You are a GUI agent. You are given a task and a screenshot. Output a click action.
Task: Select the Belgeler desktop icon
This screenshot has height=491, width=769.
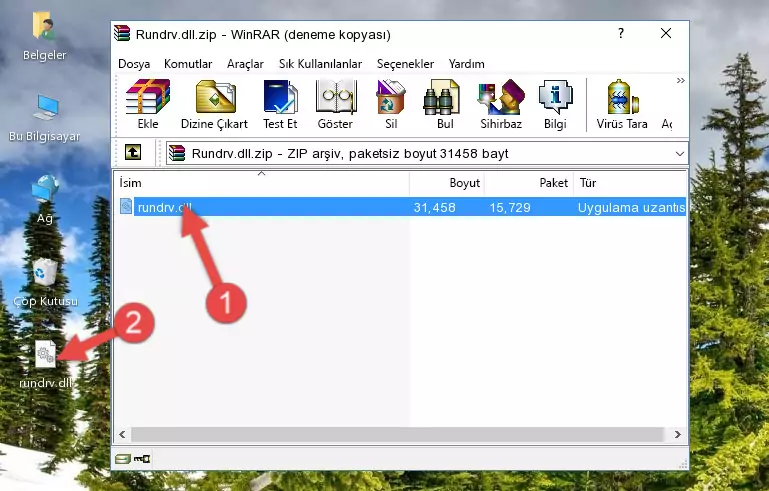[44, 36]
